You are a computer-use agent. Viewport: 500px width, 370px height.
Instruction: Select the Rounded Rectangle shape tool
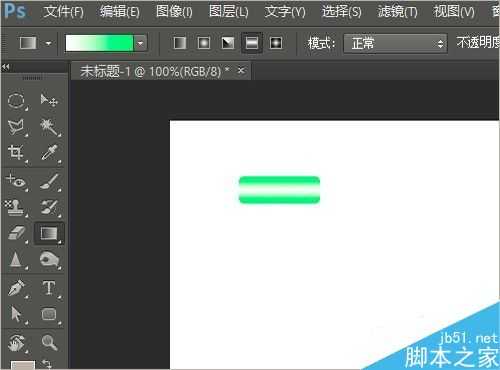pyautogui.click(x=49, y=314)
